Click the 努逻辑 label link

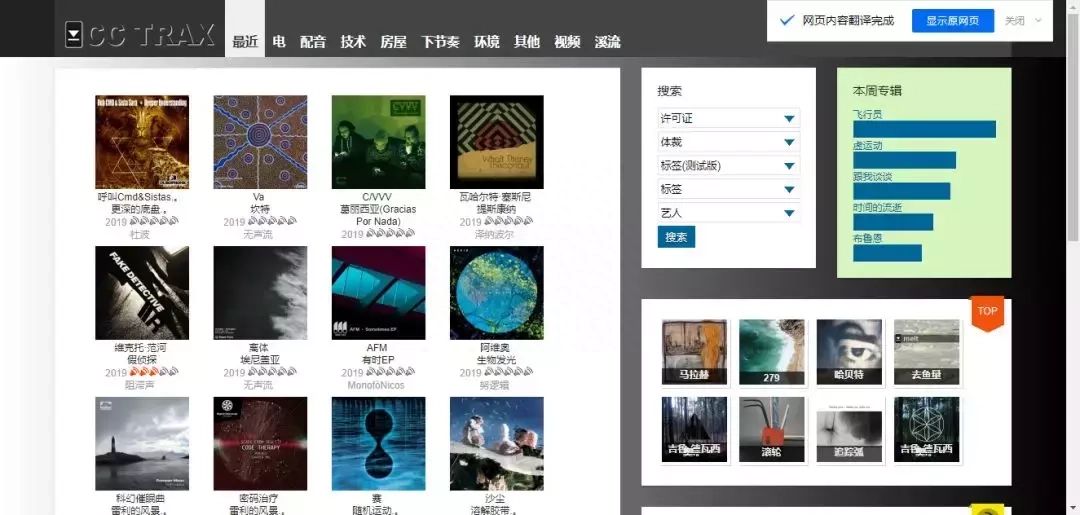coord(495,386)
